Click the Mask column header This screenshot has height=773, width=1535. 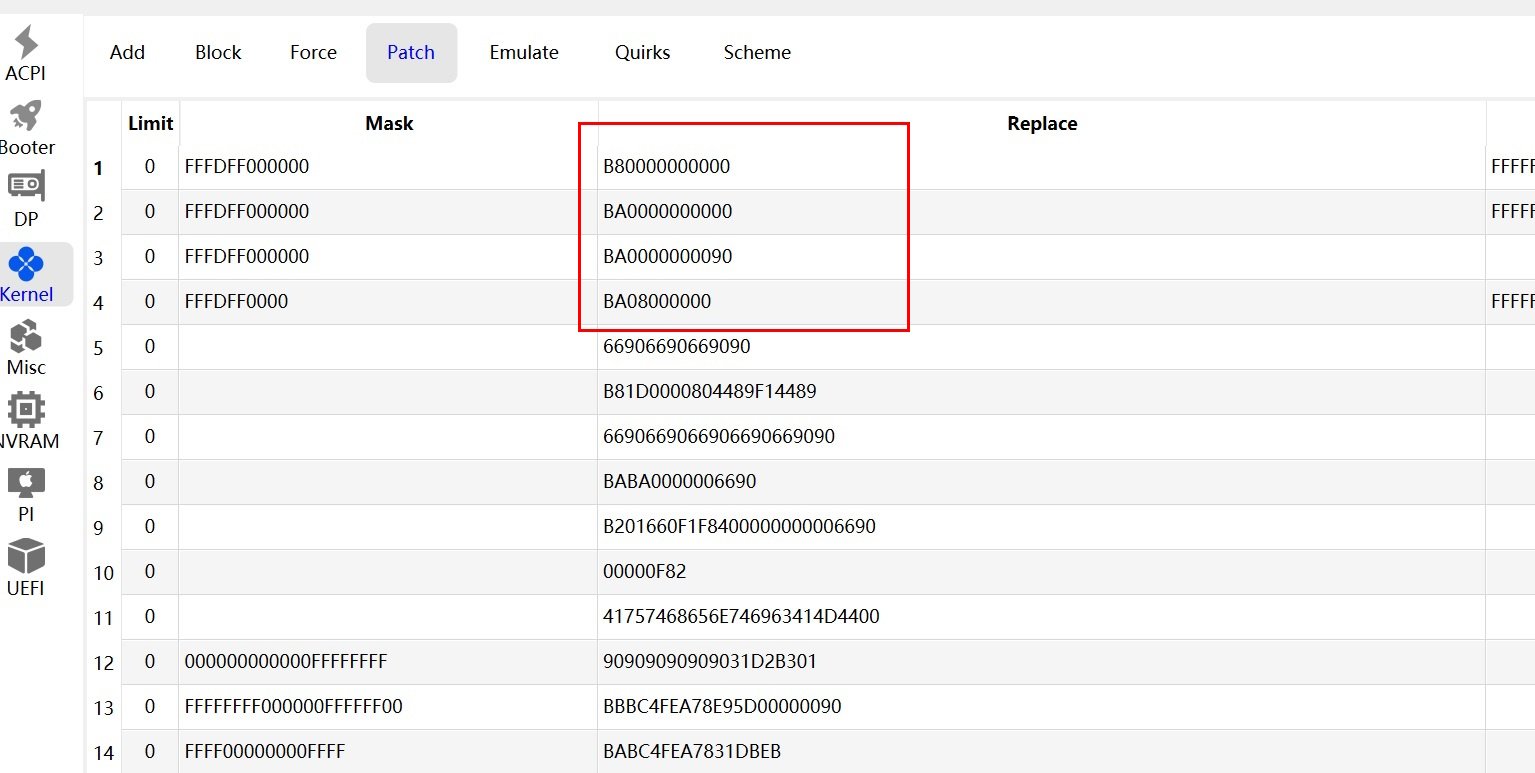(x=389, y=124)
